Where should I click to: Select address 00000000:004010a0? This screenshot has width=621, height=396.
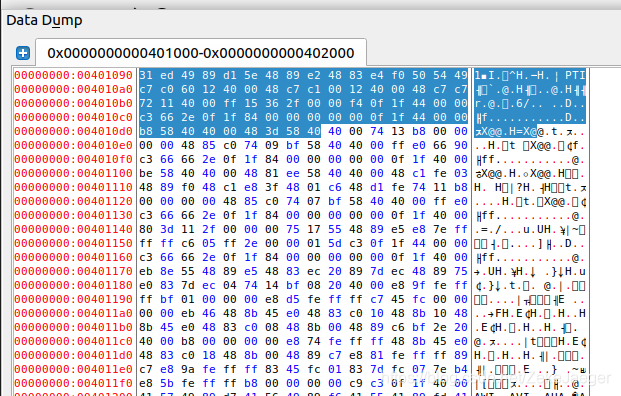click(x=74, y=89)
